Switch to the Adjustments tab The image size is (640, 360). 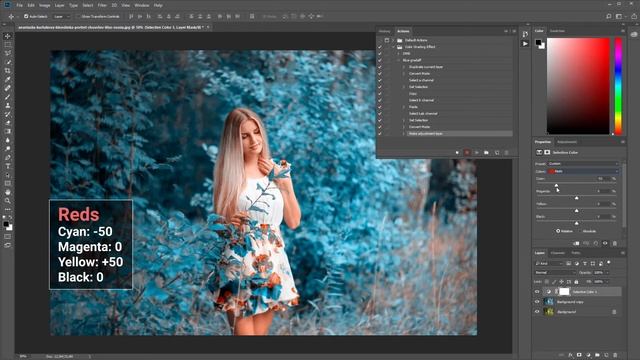[567, 142]
